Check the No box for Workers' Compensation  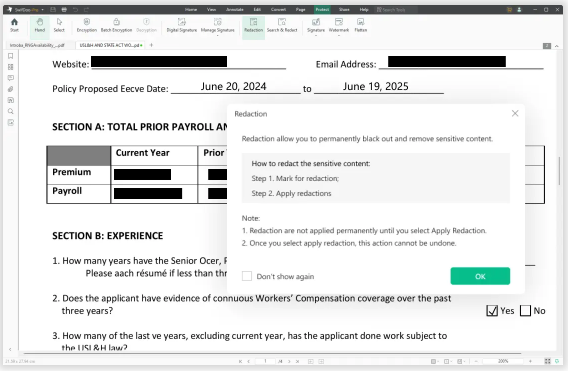point(525,310)
